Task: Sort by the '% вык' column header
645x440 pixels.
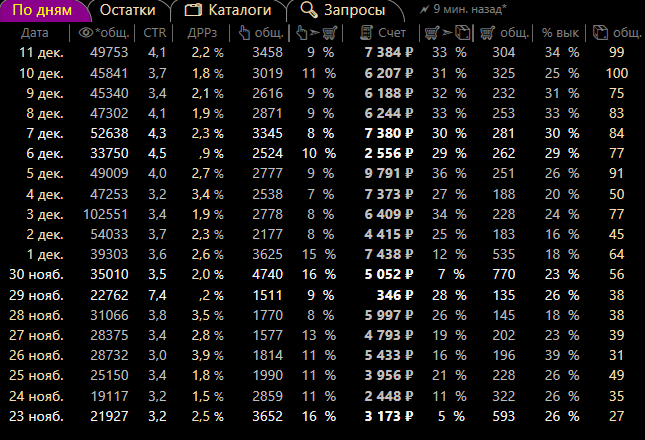Action: coord(560,32)
